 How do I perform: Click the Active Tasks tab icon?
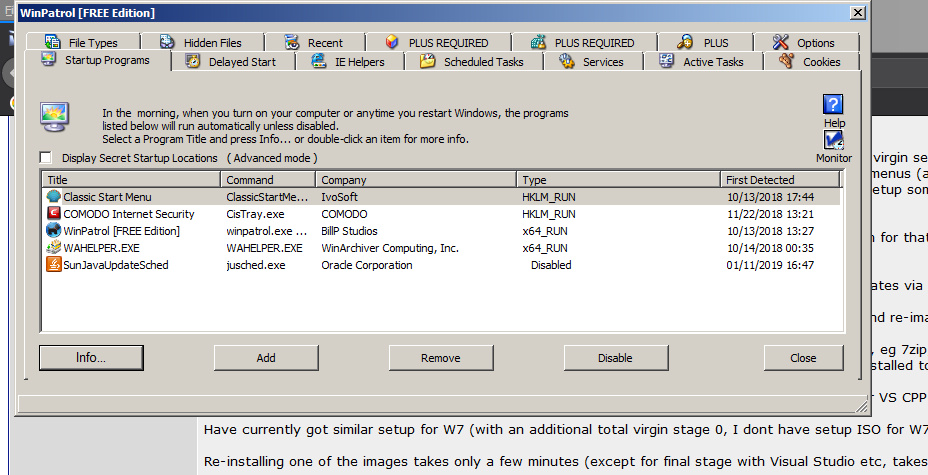tap(666, 60)
